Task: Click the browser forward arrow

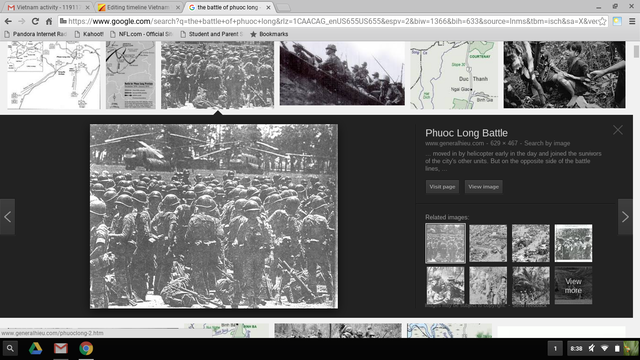Action: click(22, 21)
